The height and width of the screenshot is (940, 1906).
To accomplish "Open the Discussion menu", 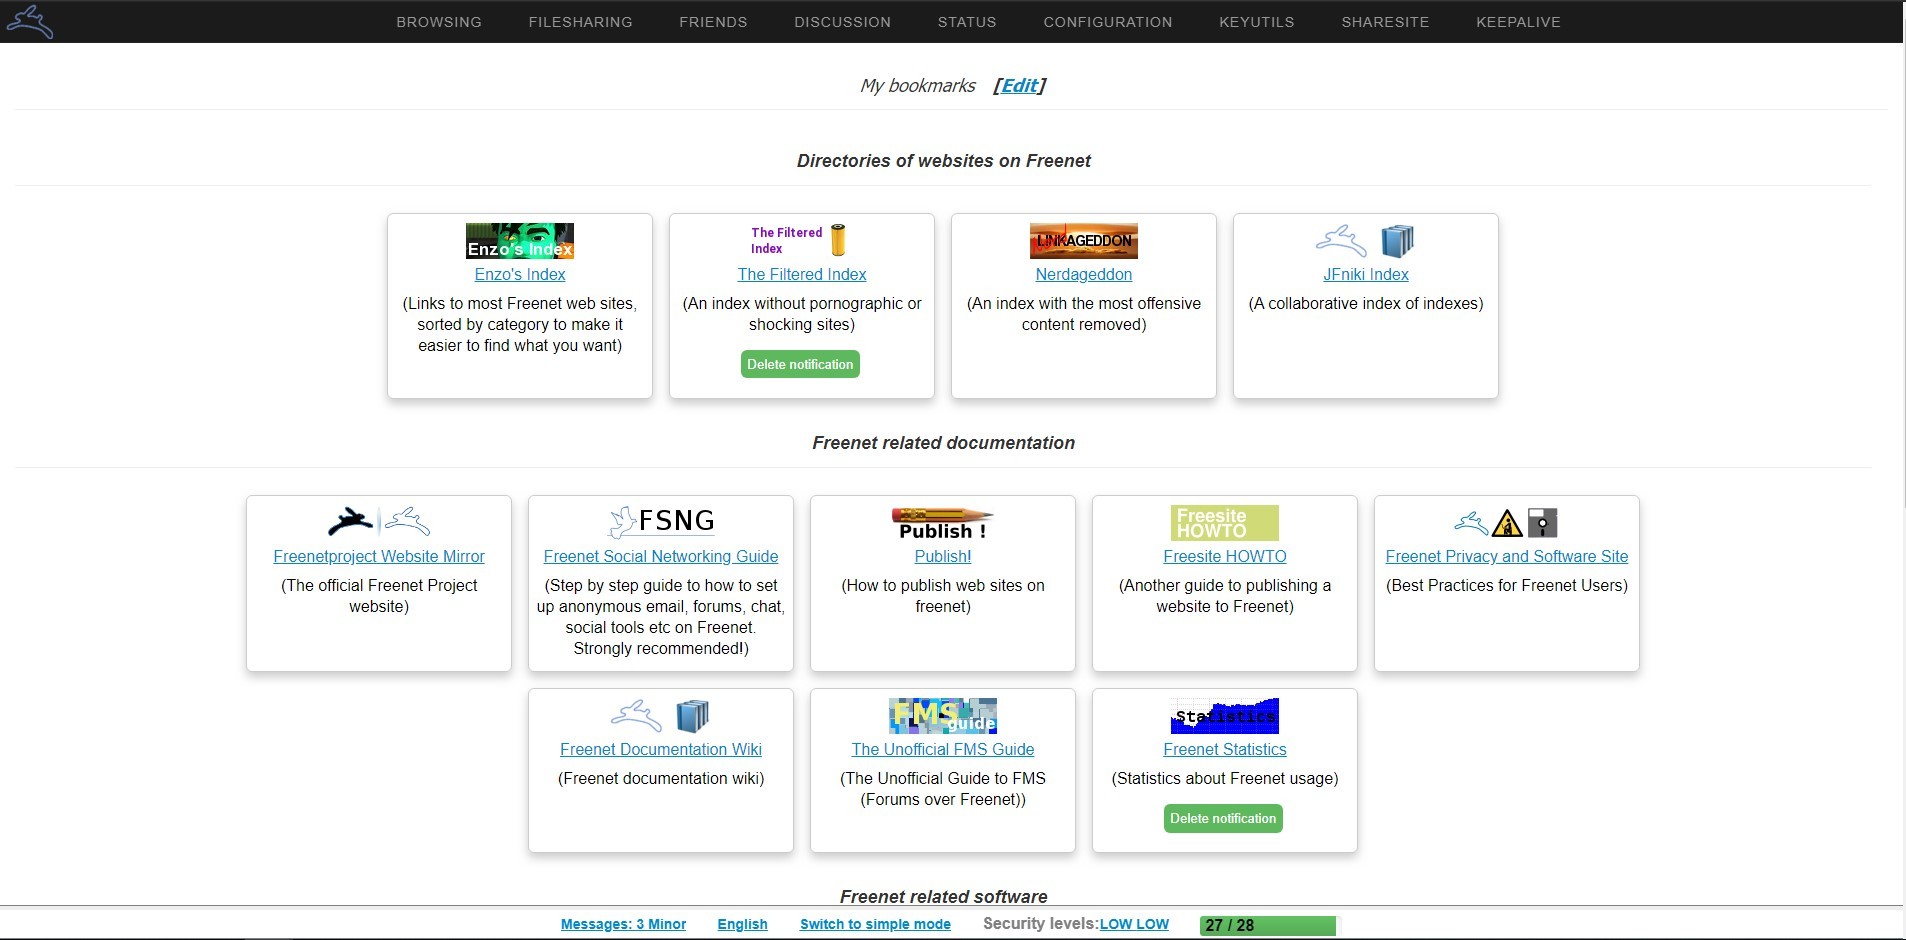I will tap(842, 22).
